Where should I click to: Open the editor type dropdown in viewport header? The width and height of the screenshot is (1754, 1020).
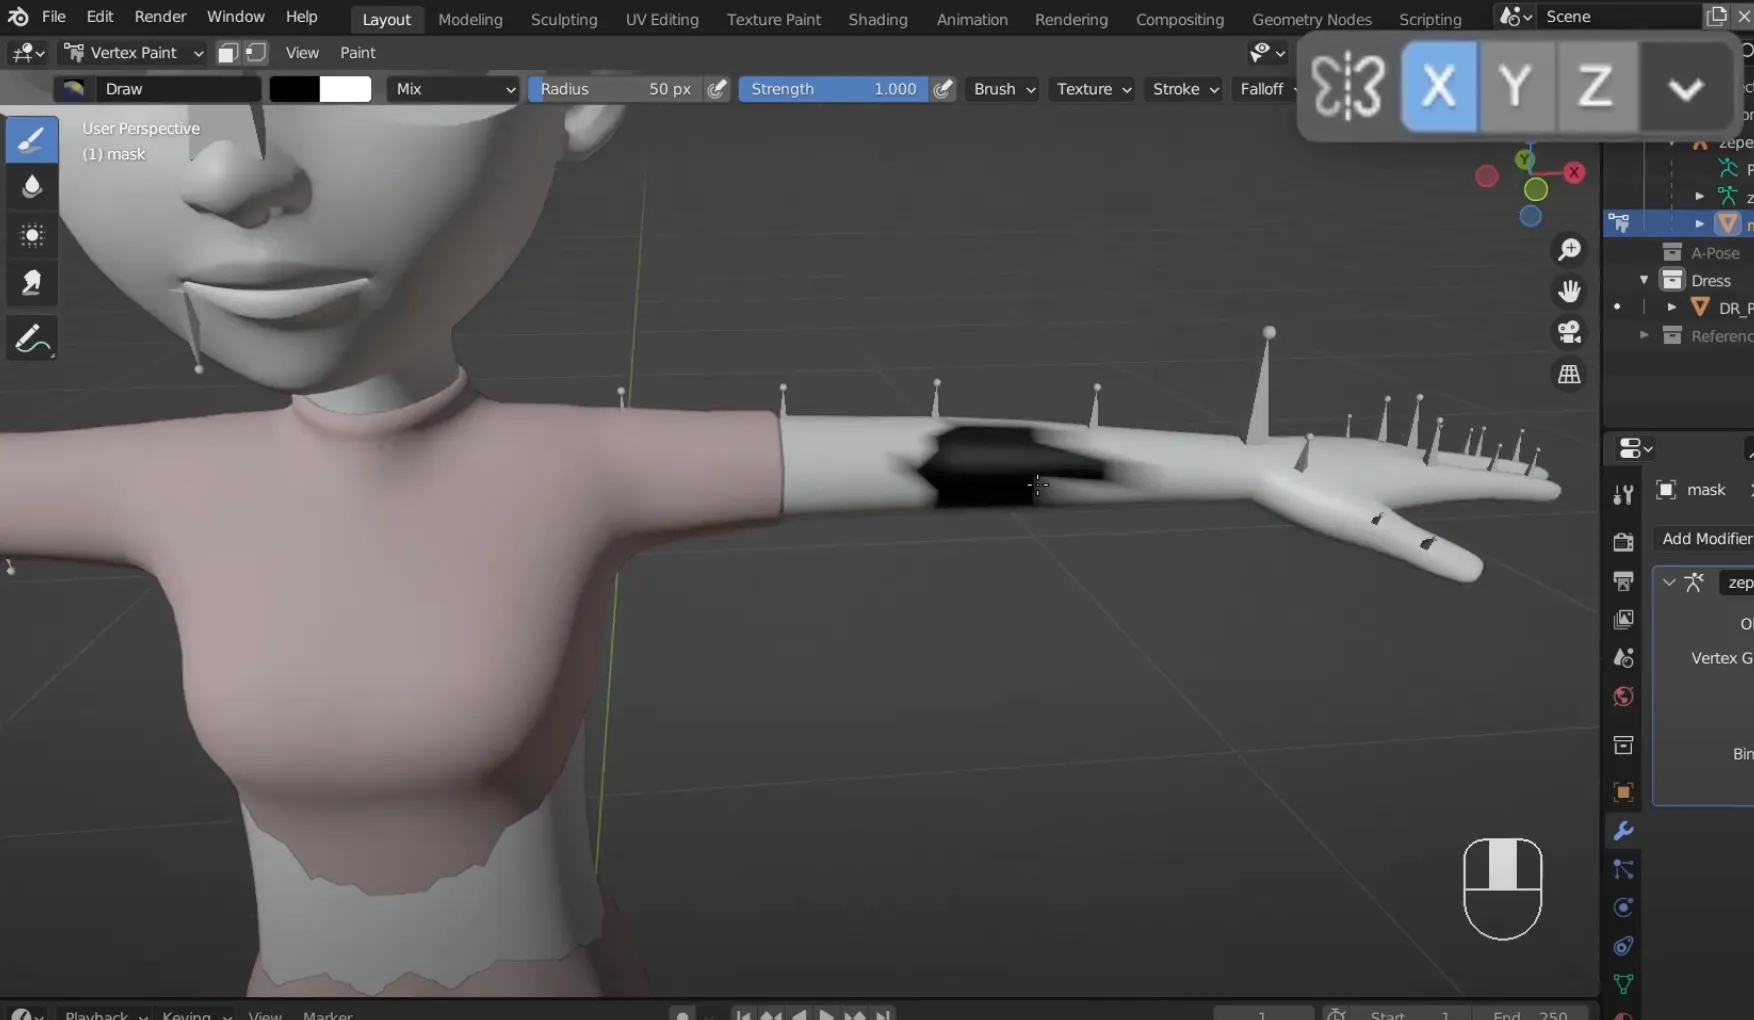(27, 53)
